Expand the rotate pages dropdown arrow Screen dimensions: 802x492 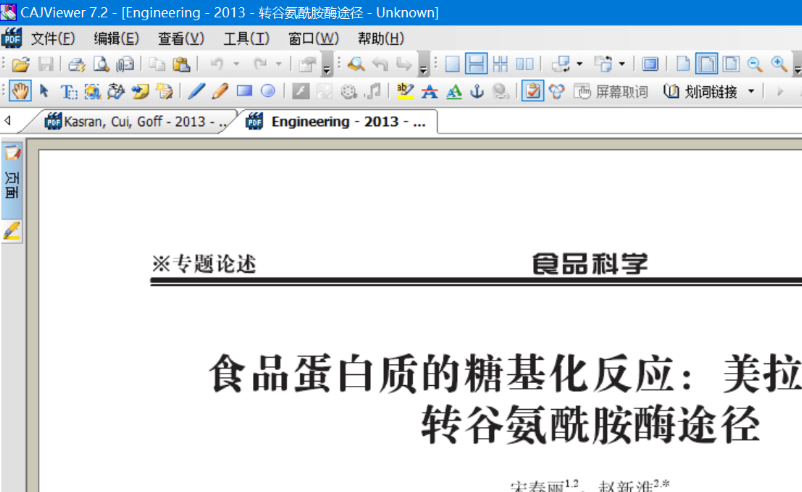580,64
